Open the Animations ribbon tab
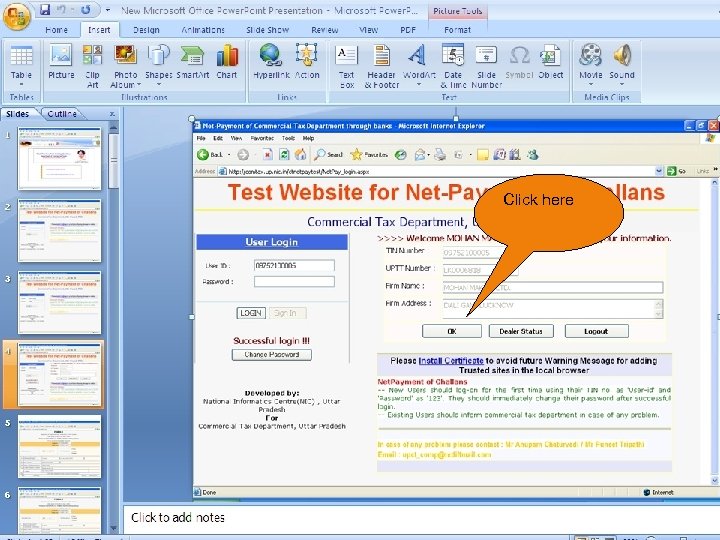 pyautogui.click(x=202, y=30)
